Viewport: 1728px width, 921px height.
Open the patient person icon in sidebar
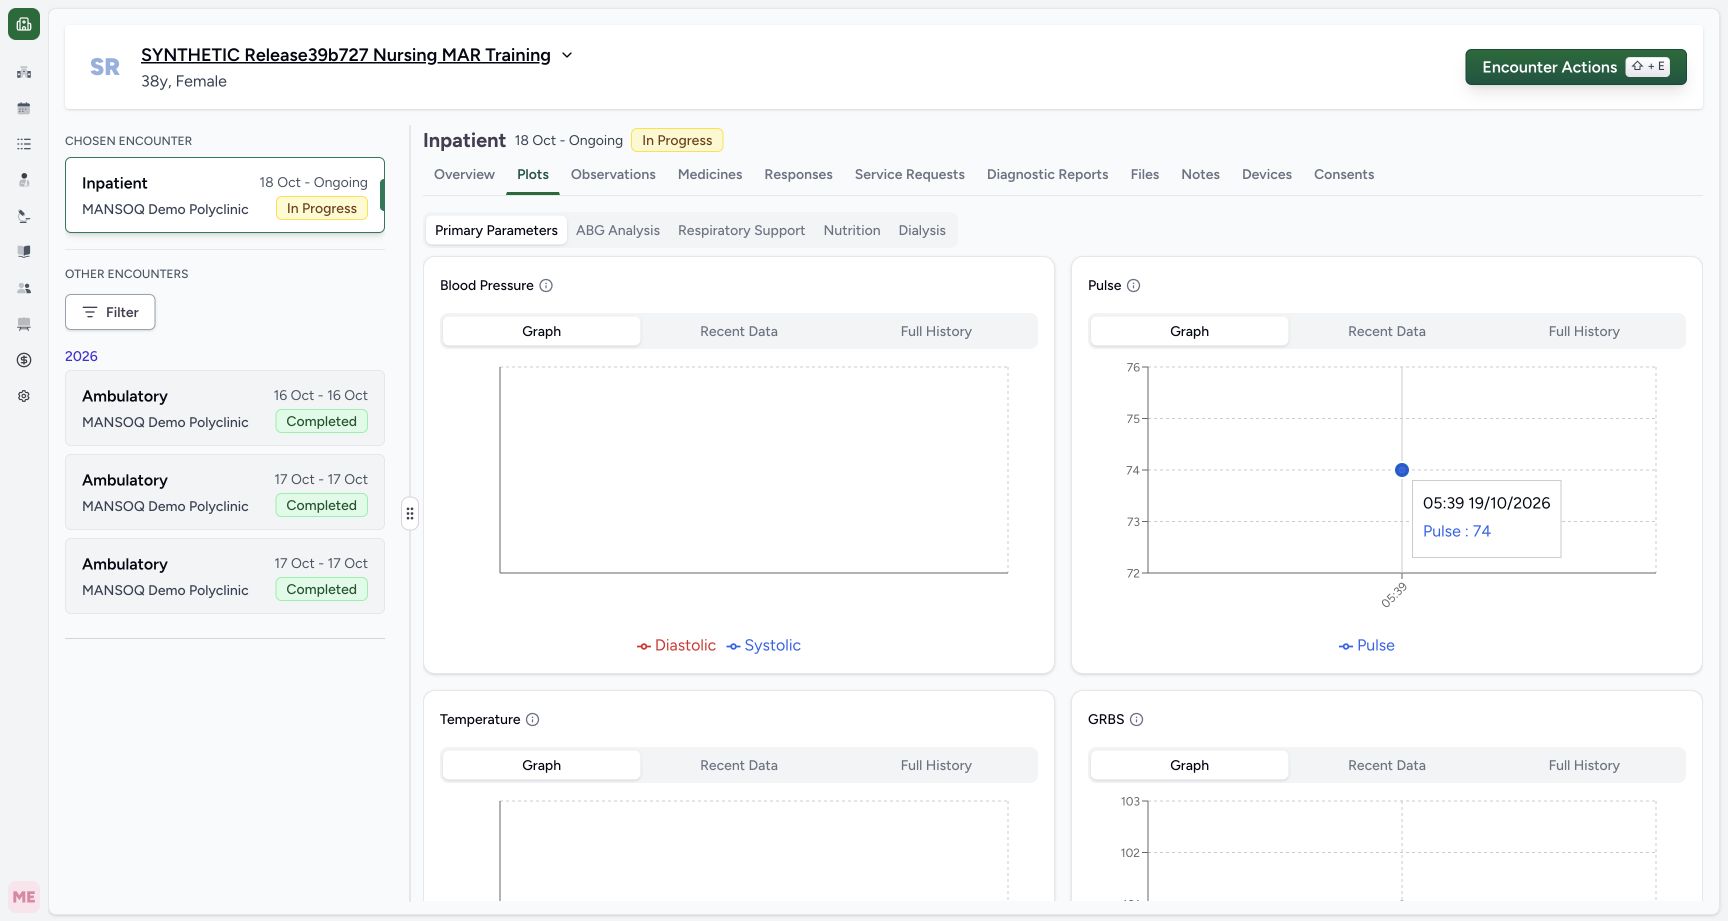click(24, 180)
